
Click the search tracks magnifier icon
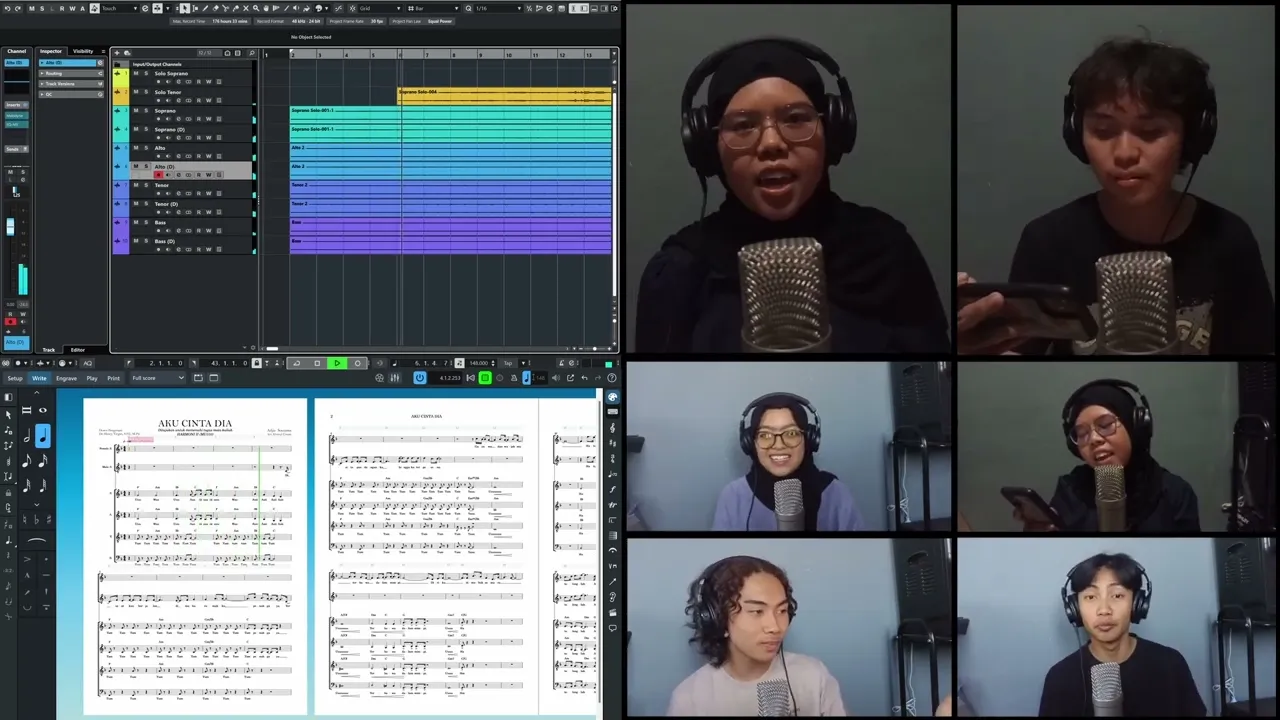[x=250, y=53]
